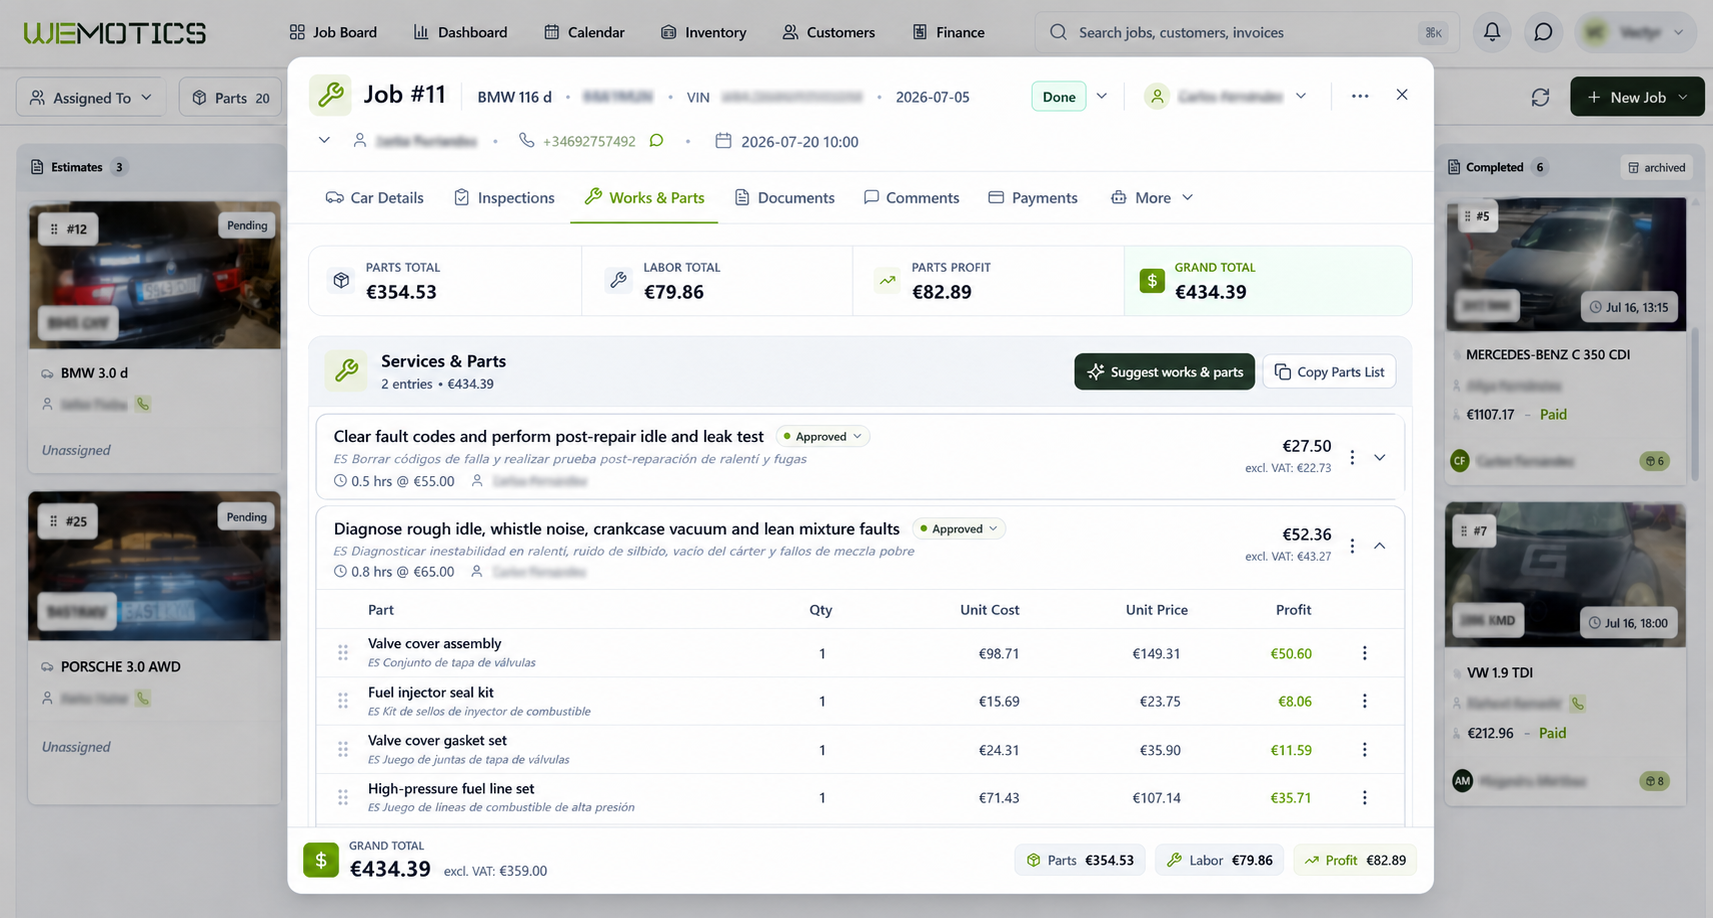Screen dimensions: 1713x918
Task: Open three-dot menu for Clear fault codes entry
Action: pyautogui.click(x=1352, y=457)
